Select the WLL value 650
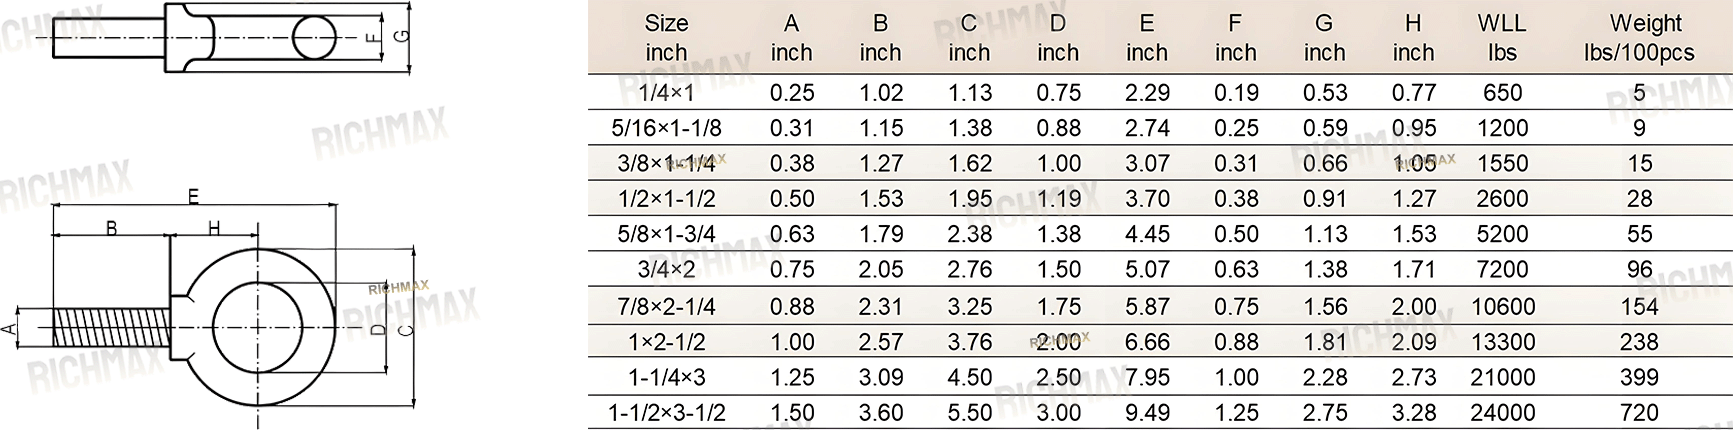Image resolution: width=1733 pixels, height=430 pixels. click(1502, 93)
